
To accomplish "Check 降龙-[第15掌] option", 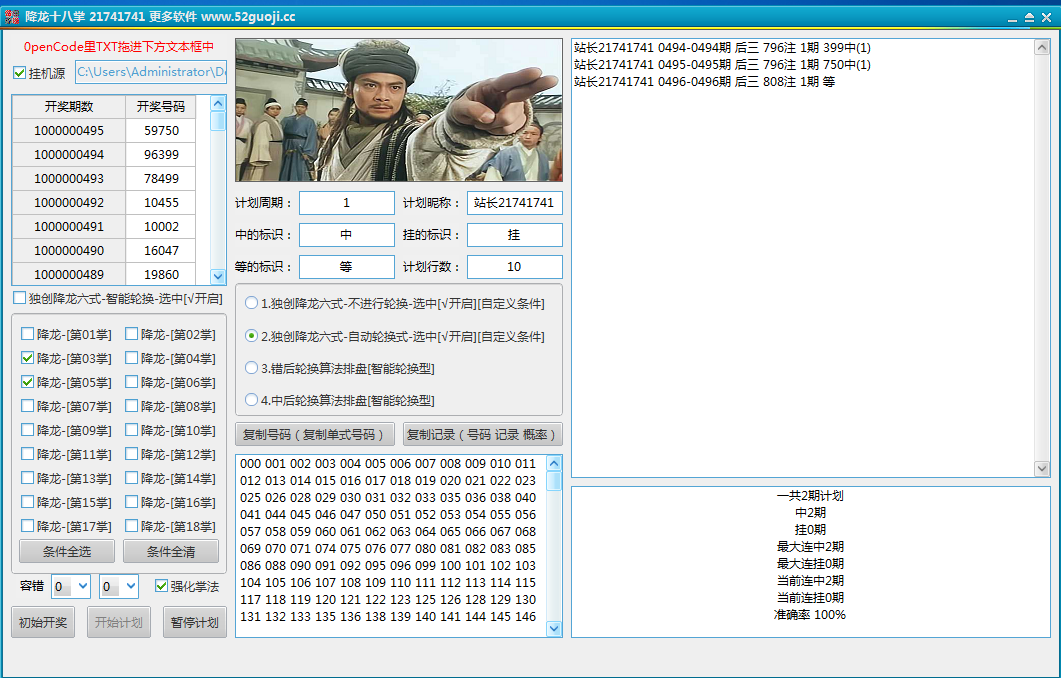I will (x=28, y=502).
